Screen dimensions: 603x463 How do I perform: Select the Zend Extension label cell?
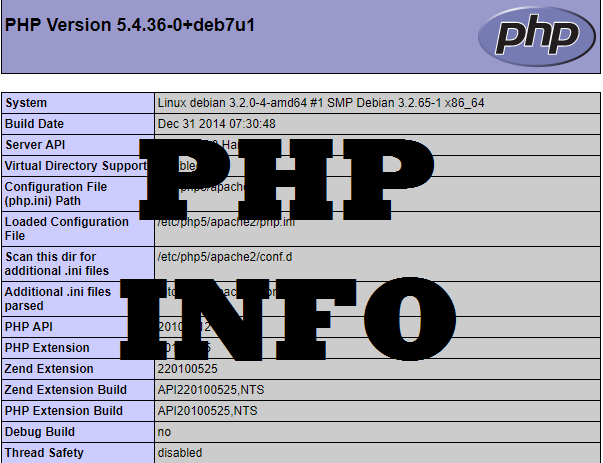click(78, 369)
